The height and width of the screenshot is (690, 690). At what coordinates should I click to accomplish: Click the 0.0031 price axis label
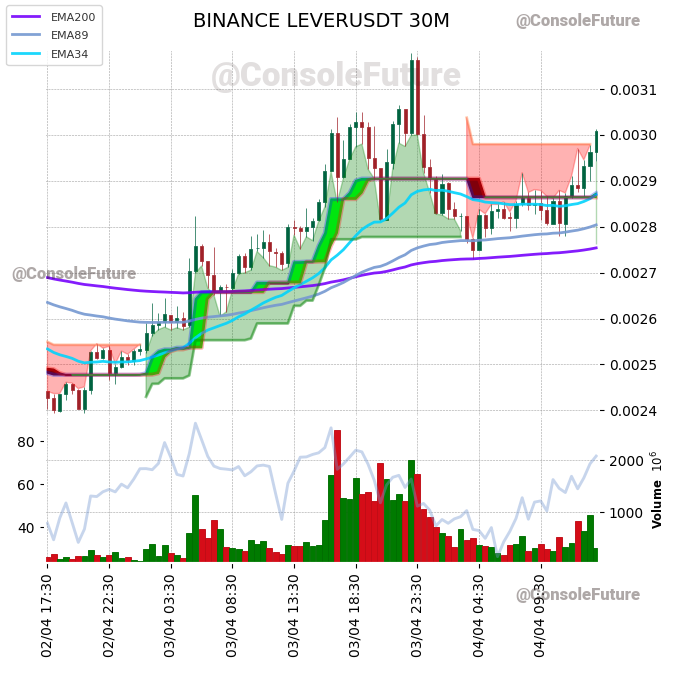(633, 90)
